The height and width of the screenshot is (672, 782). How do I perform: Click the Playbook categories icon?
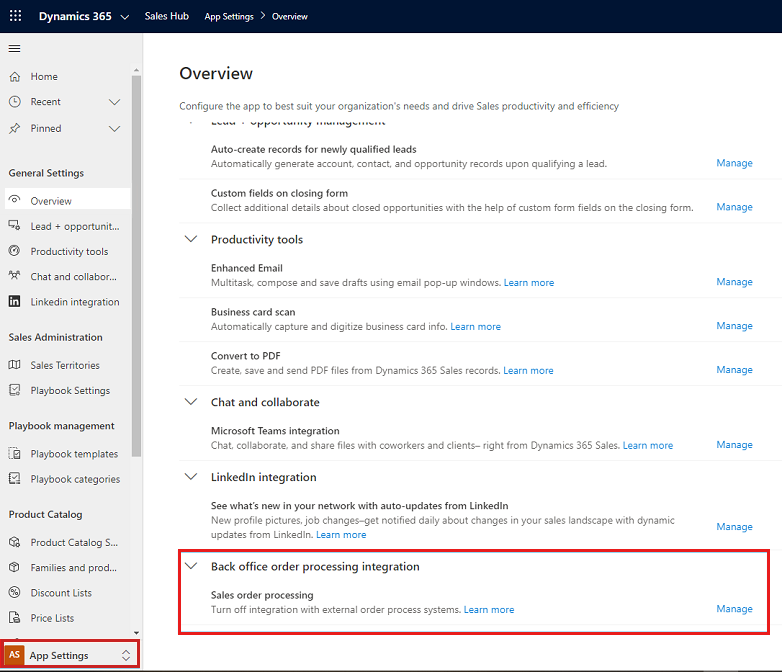coord(14,478)
